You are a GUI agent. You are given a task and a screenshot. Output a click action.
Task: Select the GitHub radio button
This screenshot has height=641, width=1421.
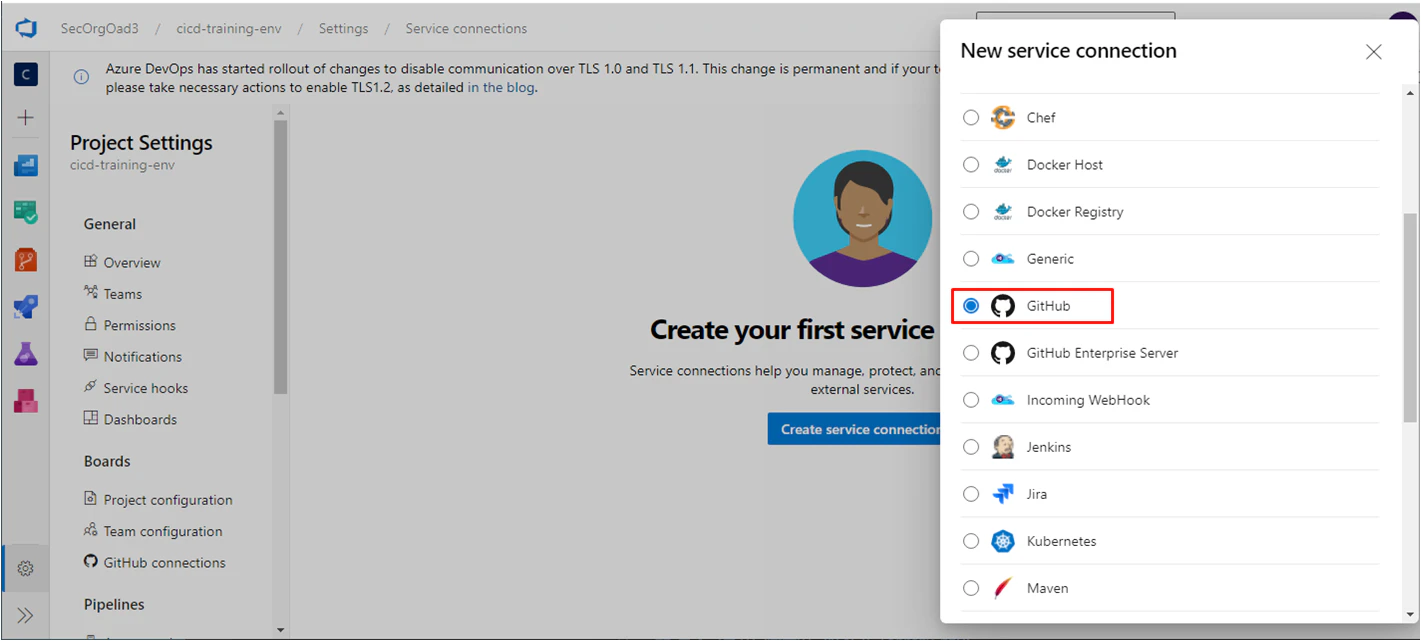(971, 306)
